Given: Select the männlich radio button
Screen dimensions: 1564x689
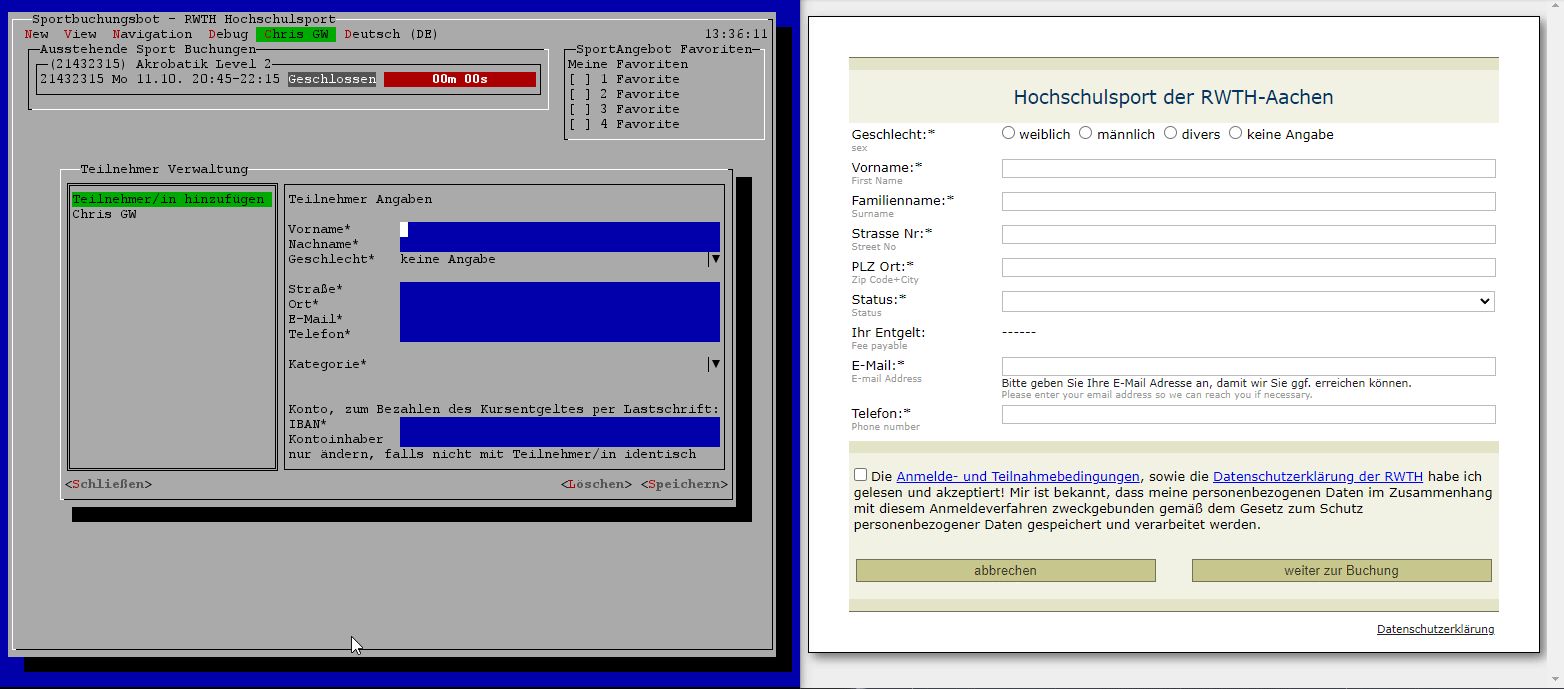Looking at the screenshot, I should click(1085, 133).
